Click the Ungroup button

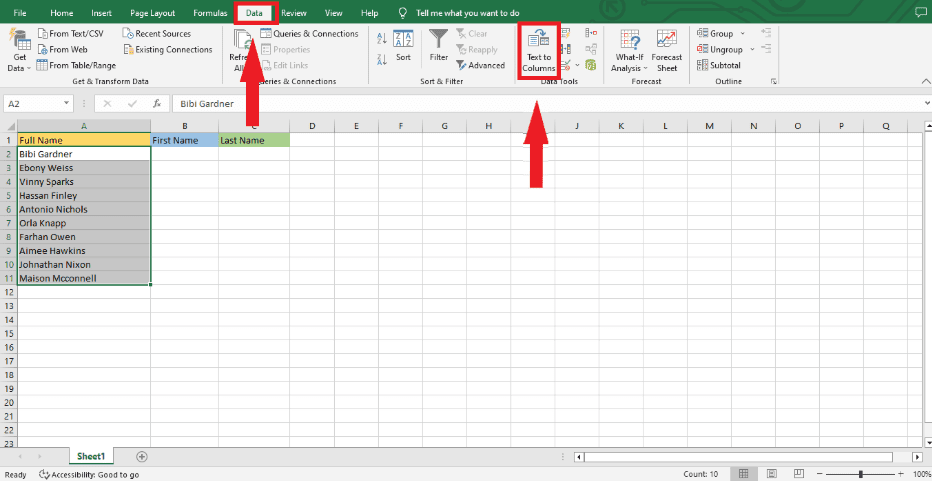(720, 50)
